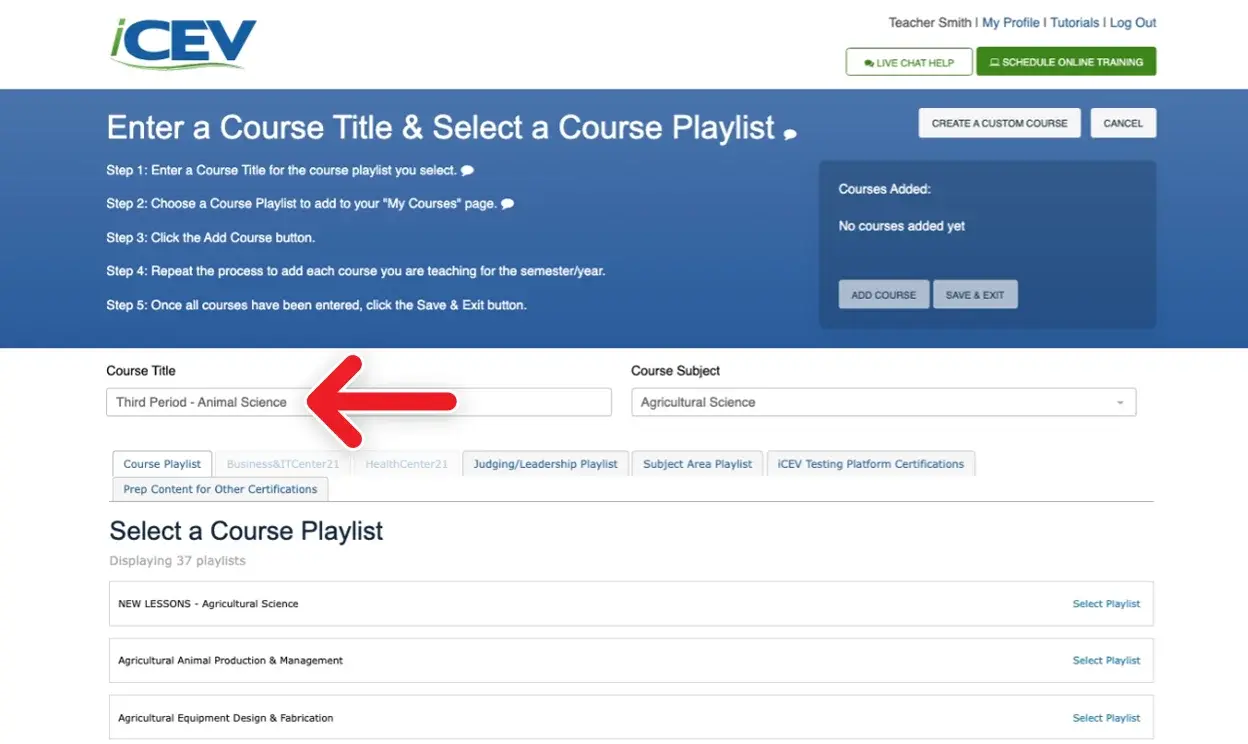Select Playlist for NEW LESSONS - Agricultural Science
Image resolution: width=1248 pixels, height=744 pixels.
(x=1106, y=604)
